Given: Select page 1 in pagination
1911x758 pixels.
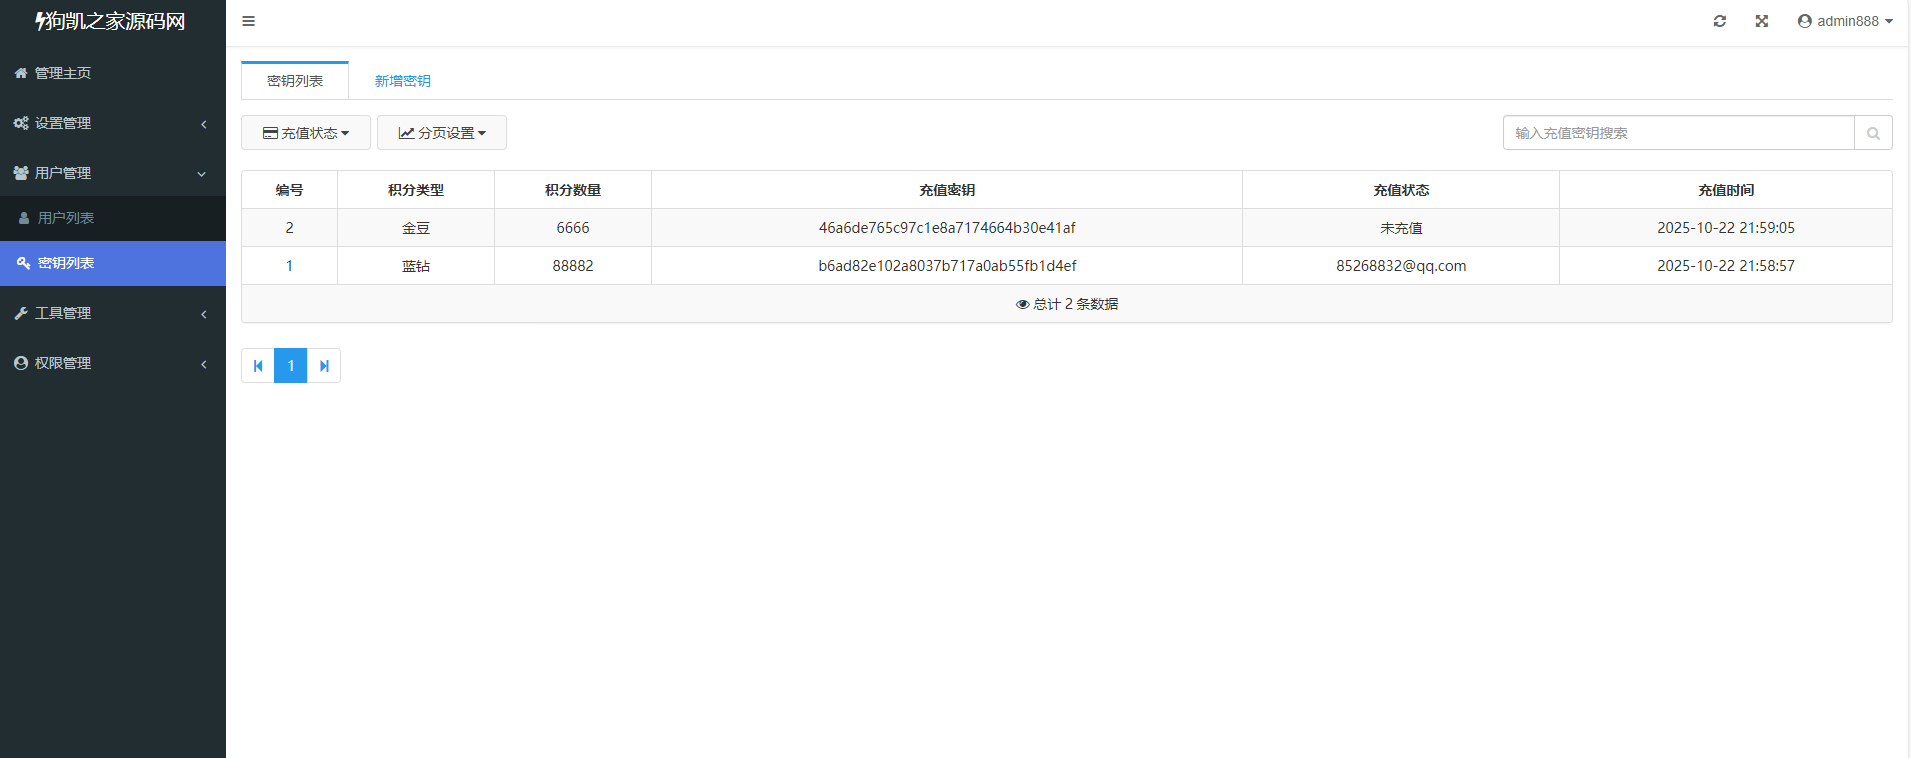Looking at the screenshot, I should (x=291, y=366).
